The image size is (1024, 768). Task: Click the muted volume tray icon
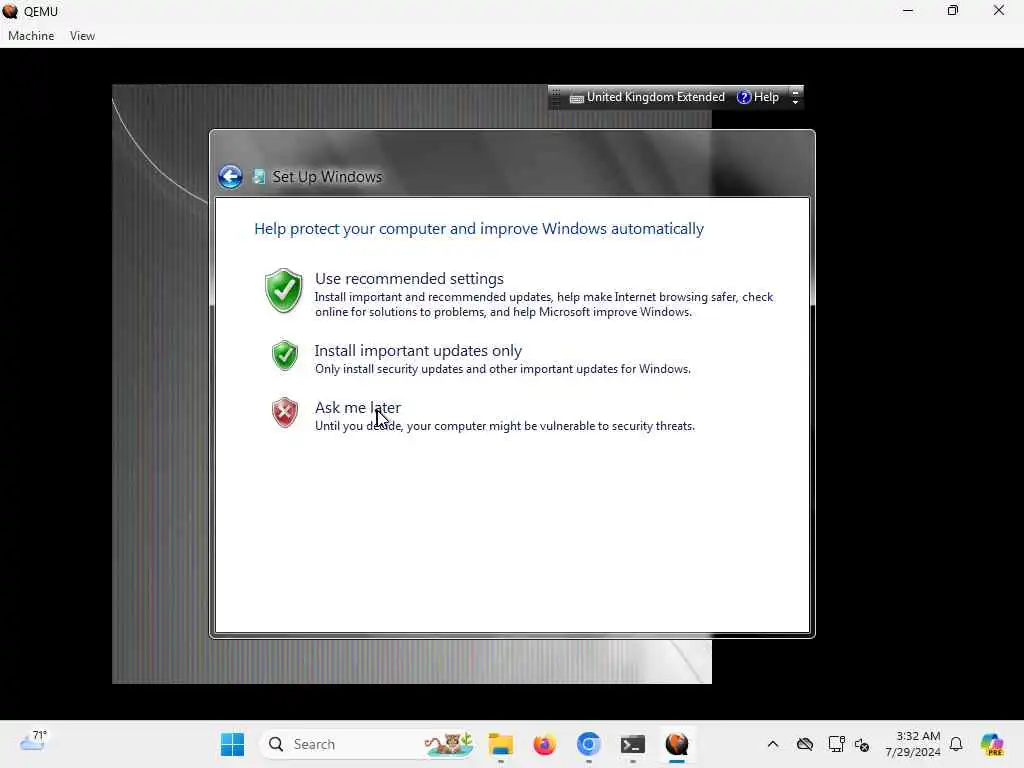pyautogui.click(x=862, y=744)
